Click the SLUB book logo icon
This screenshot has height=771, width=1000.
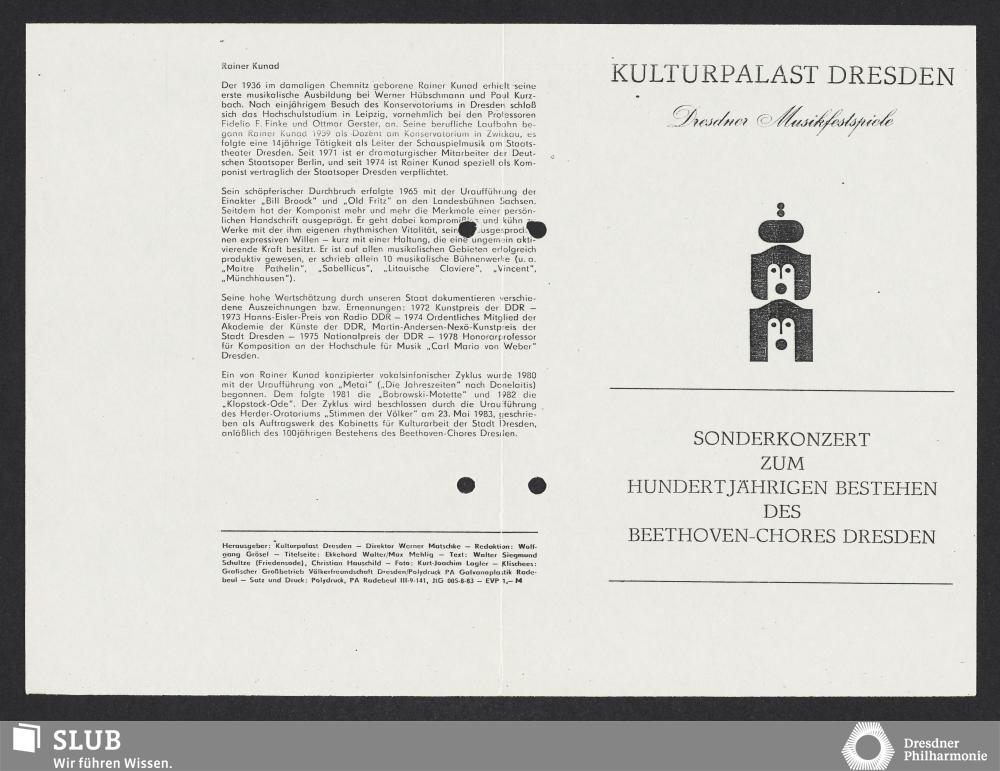27,740
